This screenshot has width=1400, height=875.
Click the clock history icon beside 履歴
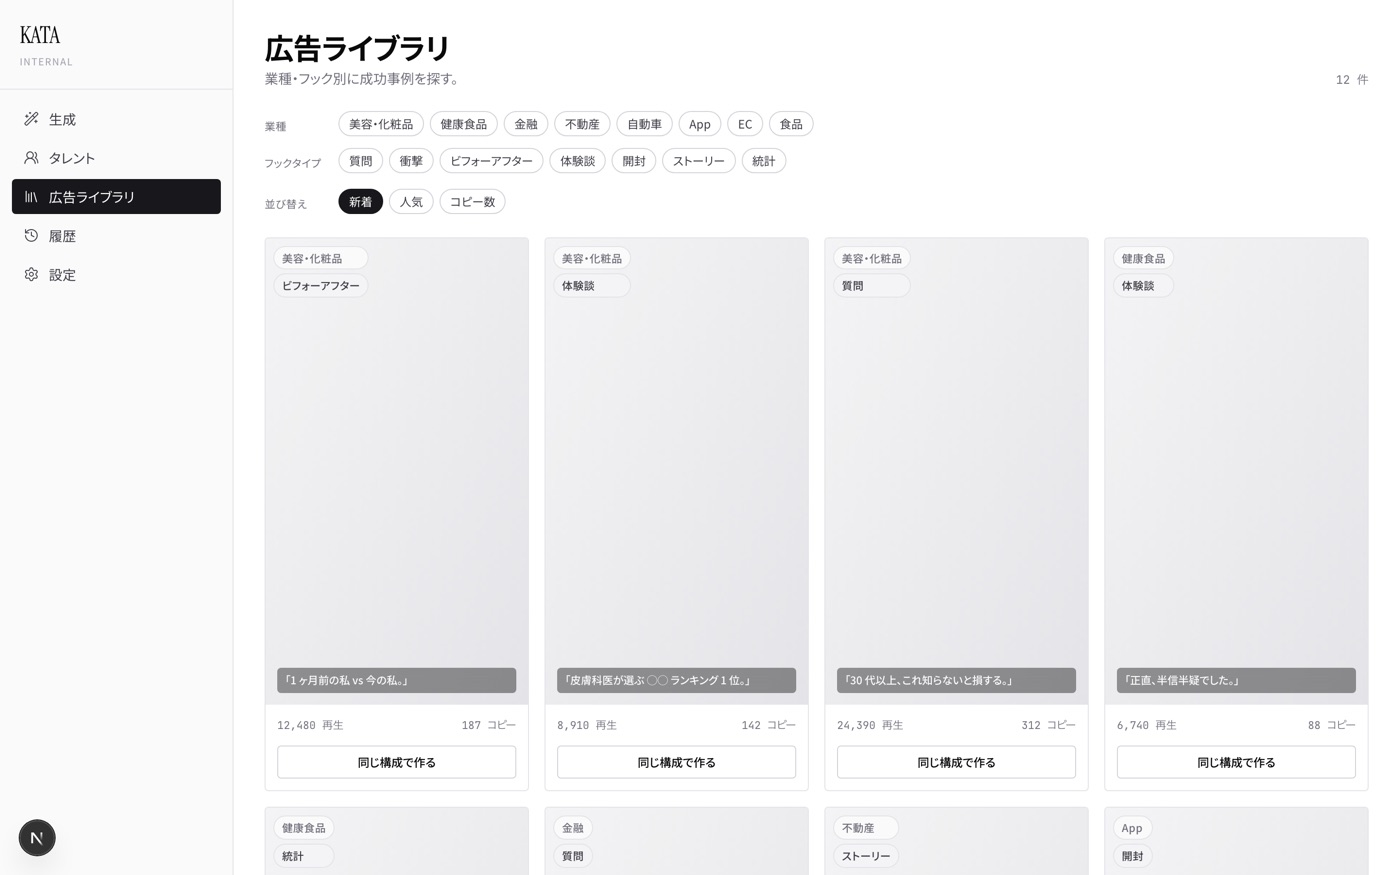tap(31, 236)
